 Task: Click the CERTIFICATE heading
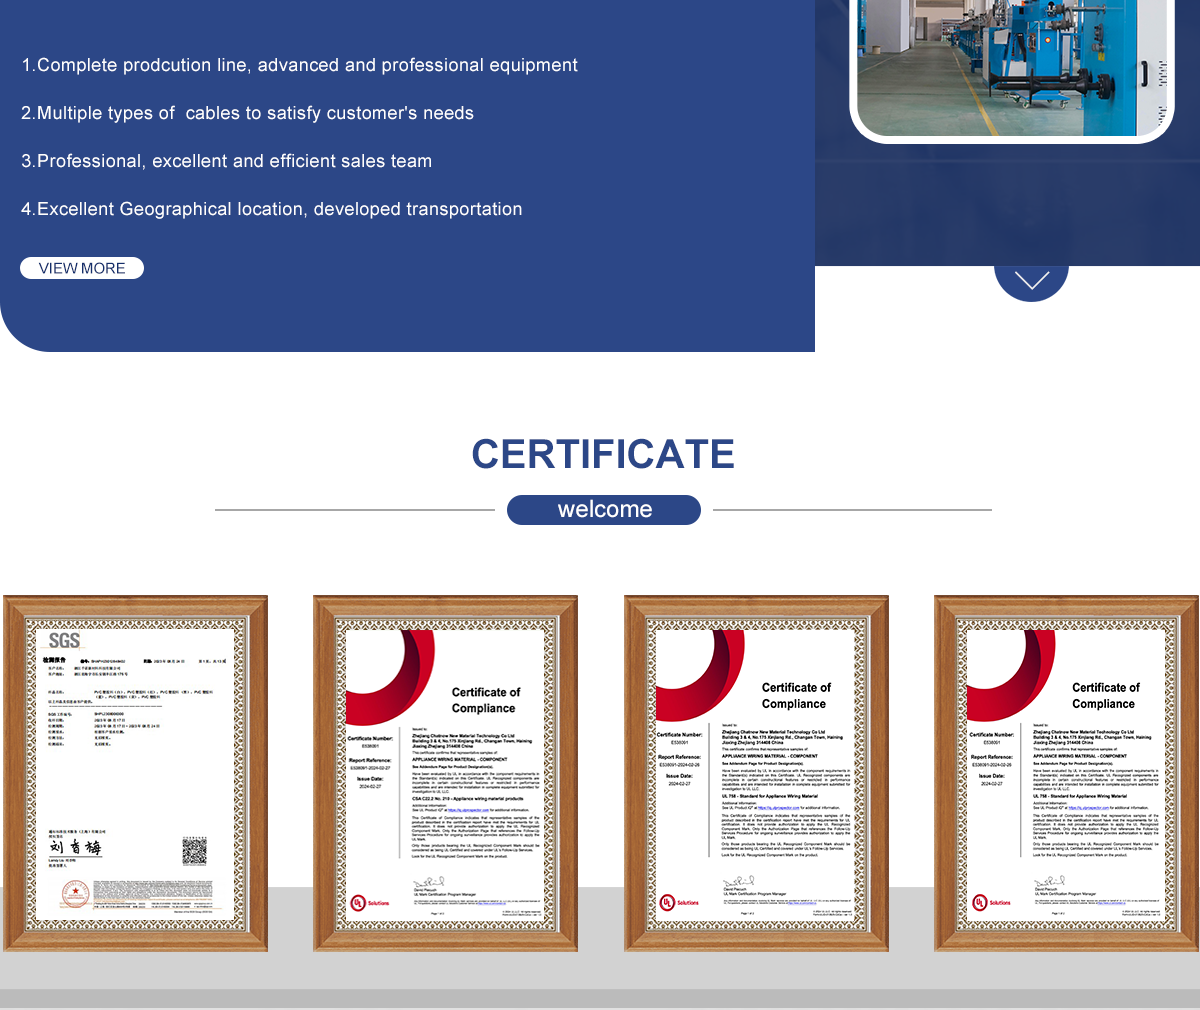pyautogui.click(x=603, y=454)
